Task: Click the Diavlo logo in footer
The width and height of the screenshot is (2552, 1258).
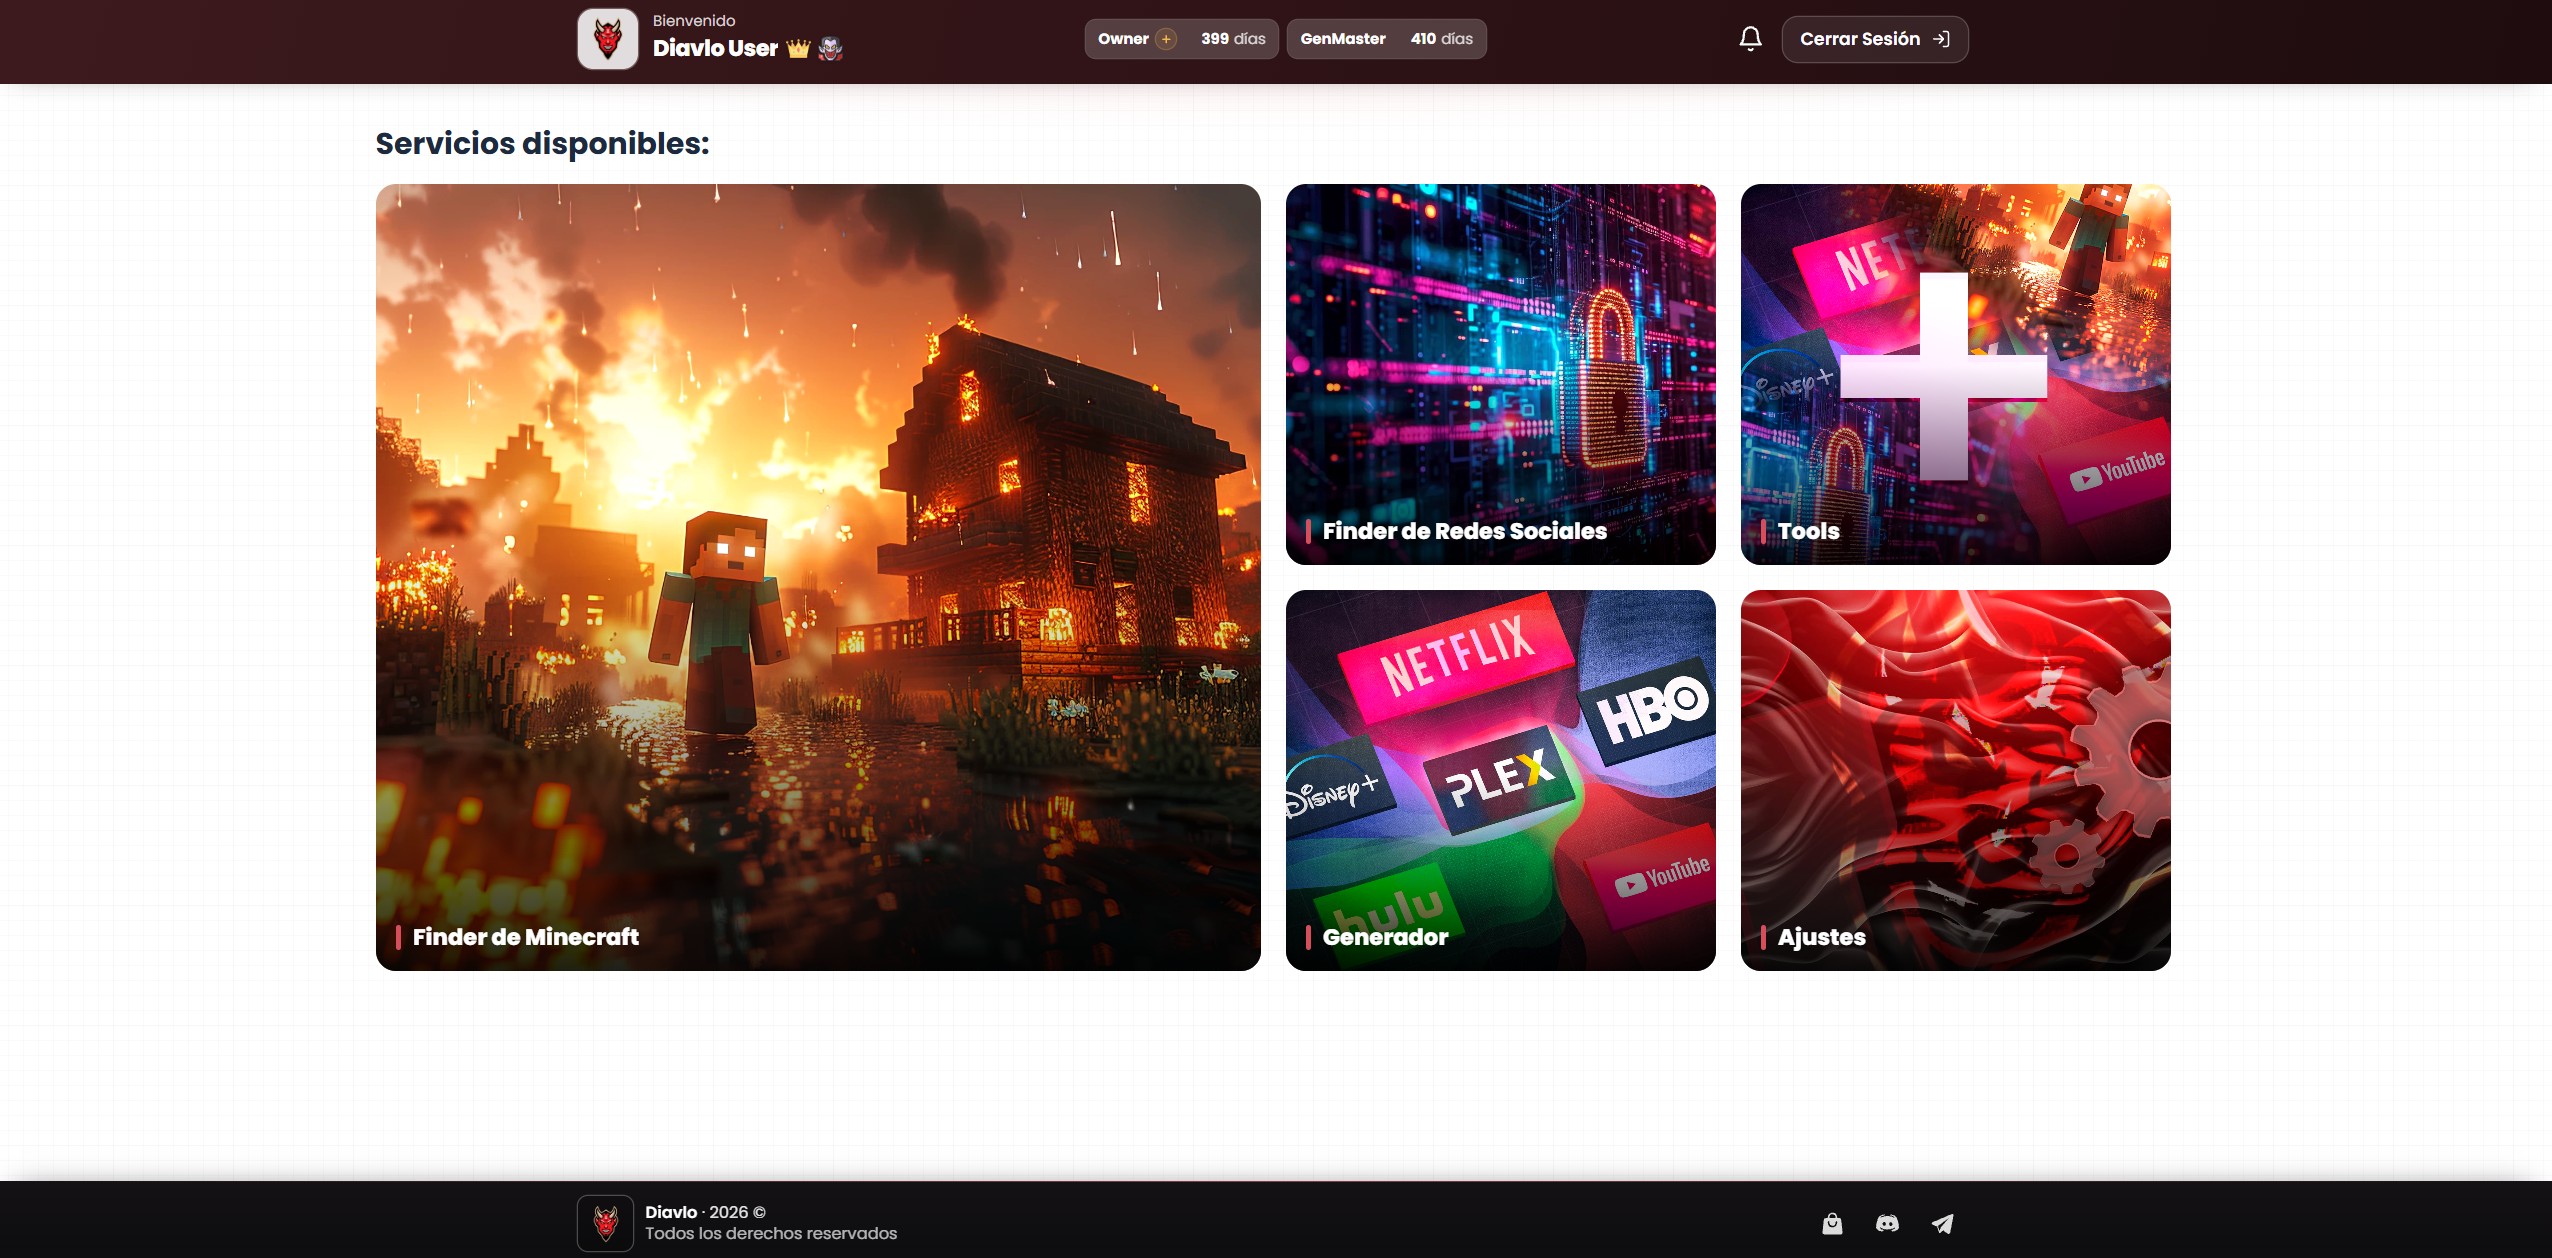Action: coord(606,1223)
